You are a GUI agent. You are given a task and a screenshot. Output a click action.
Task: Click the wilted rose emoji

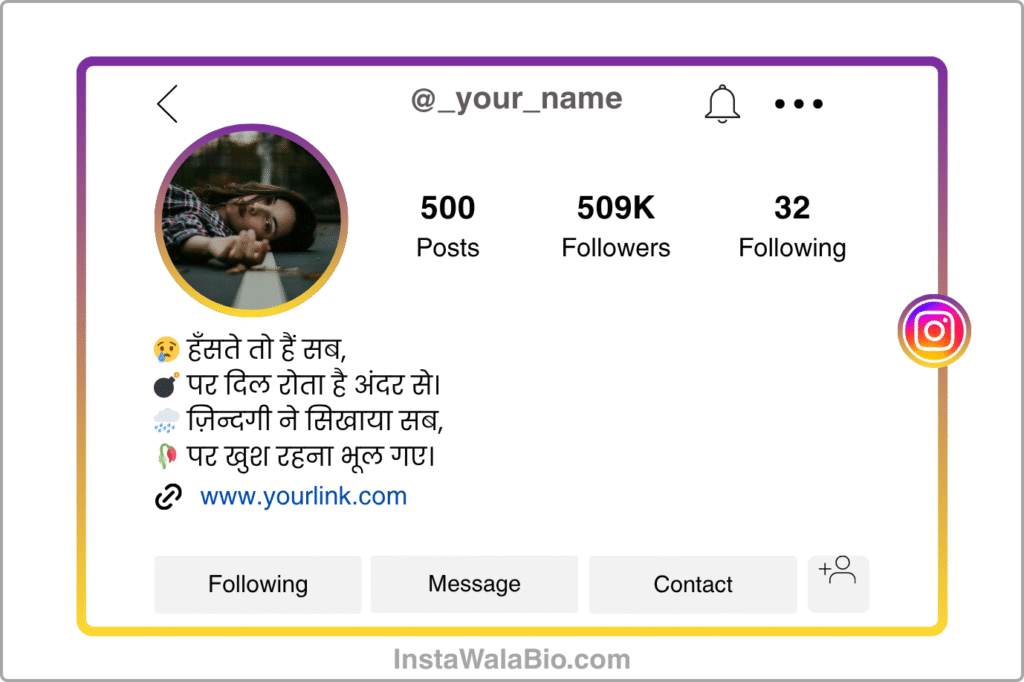click(x=167, y=455)
